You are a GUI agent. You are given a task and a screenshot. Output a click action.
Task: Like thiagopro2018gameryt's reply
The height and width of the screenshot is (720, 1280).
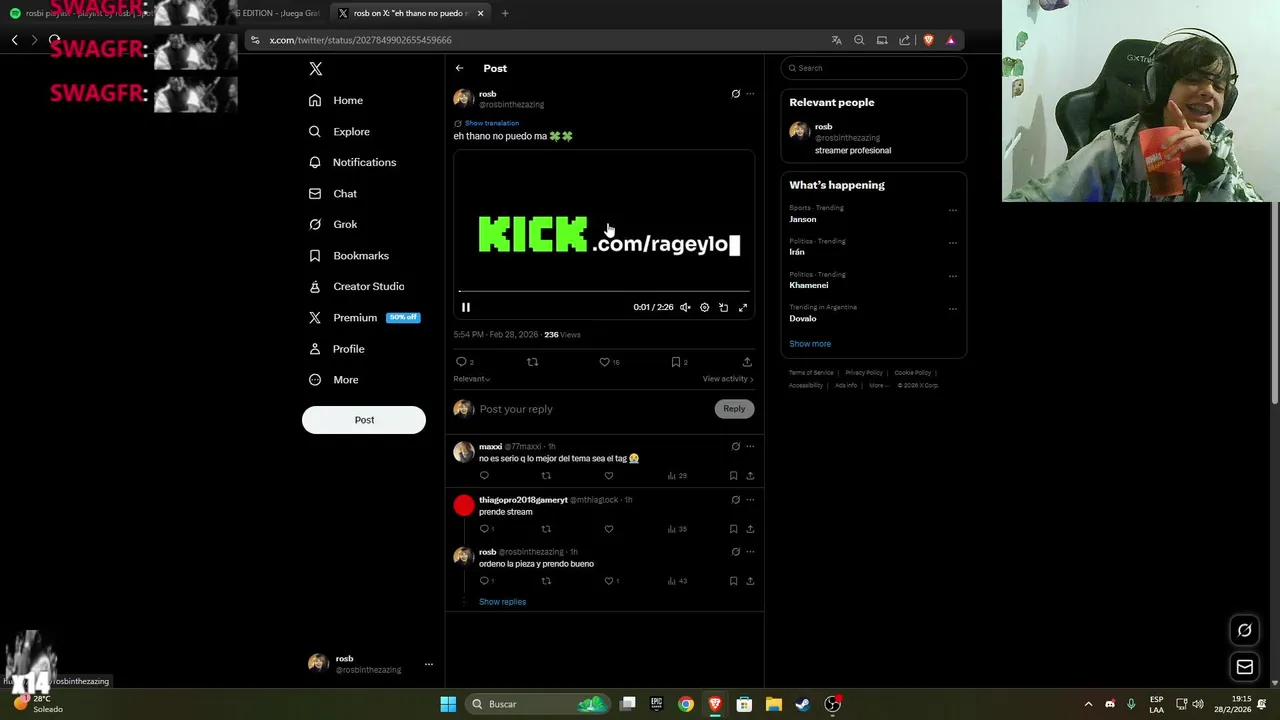click(x=609, y=529)
